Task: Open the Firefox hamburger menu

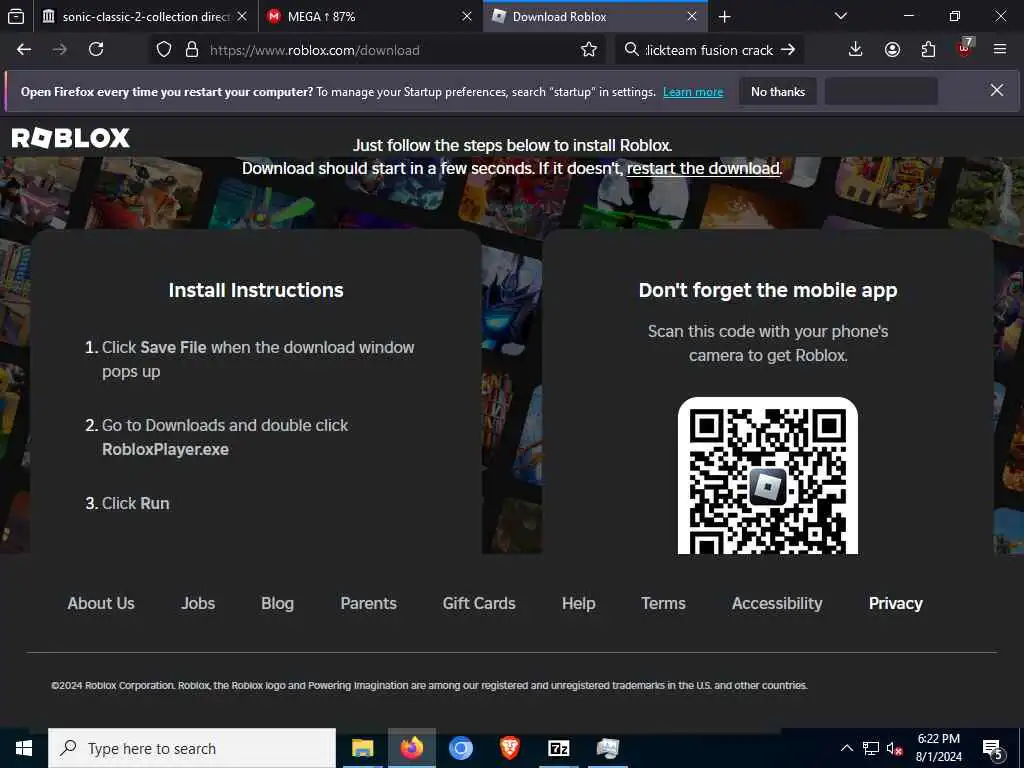Action: (1000, 50)
